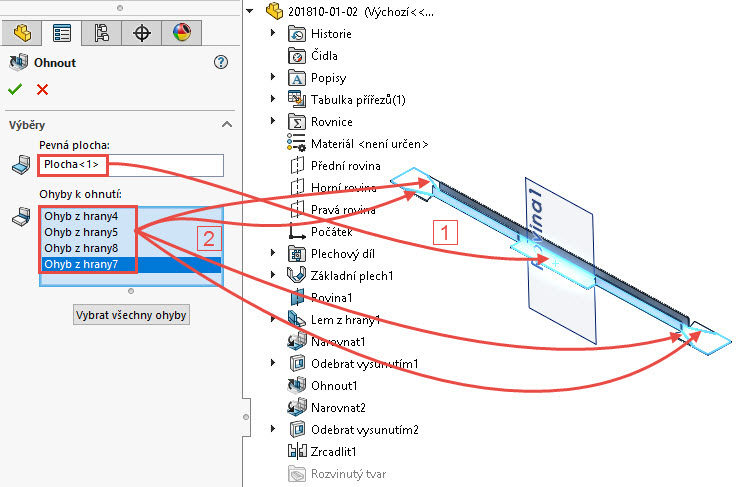The width and height of the screenshot is (750, 487).
Task: Click the Tabulka přířezů cut list icon
Action: 297,100
